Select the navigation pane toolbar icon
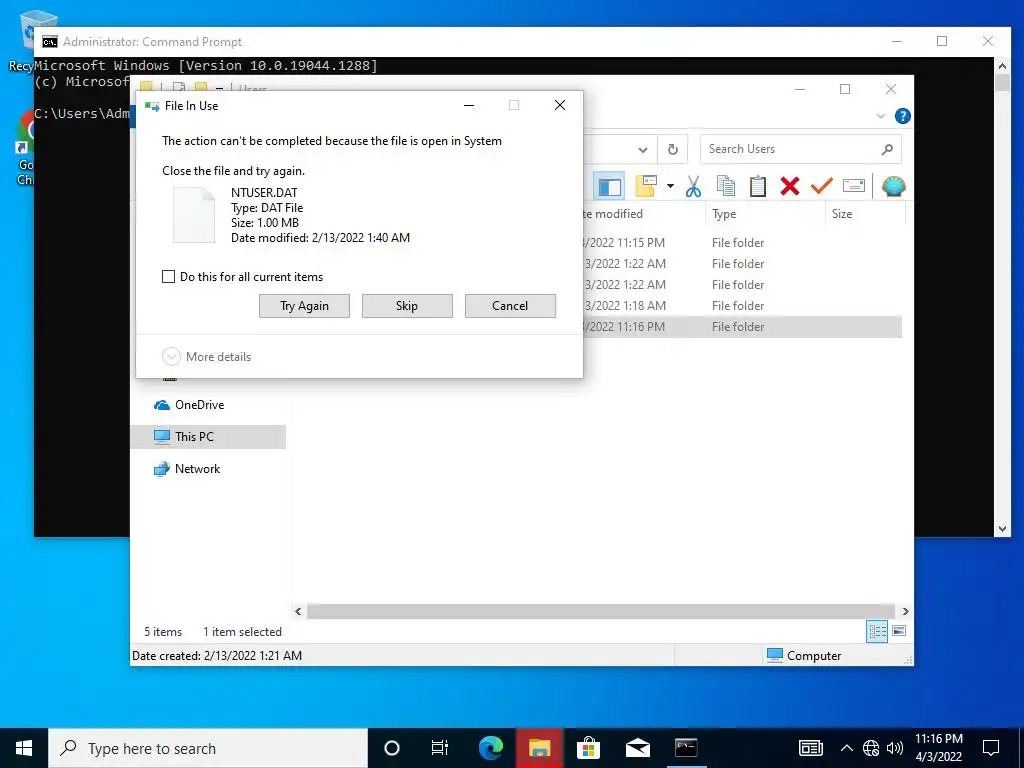1024x768 pixels. pos(609,187)
